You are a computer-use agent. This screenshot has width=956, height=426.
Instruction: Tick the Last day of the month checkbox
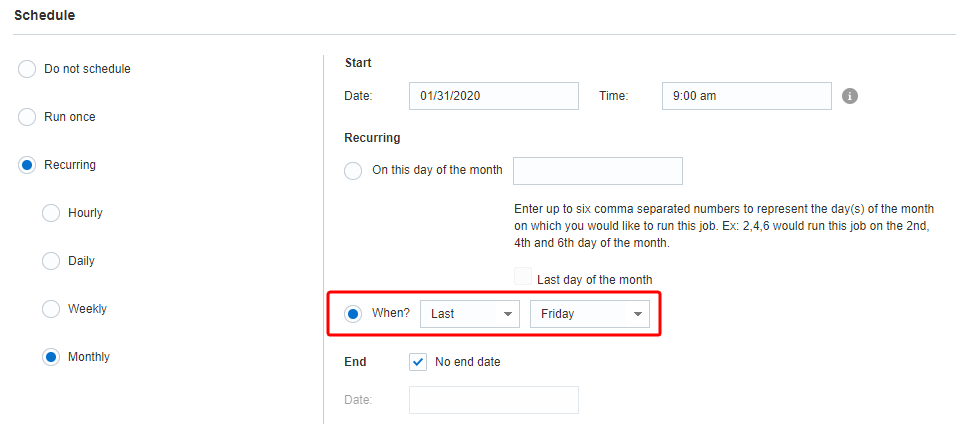coord(523,279)
